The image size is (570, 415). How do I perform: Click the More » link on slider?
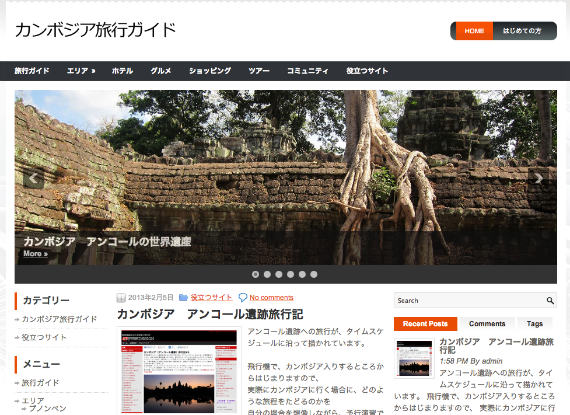tap(36, 254)
